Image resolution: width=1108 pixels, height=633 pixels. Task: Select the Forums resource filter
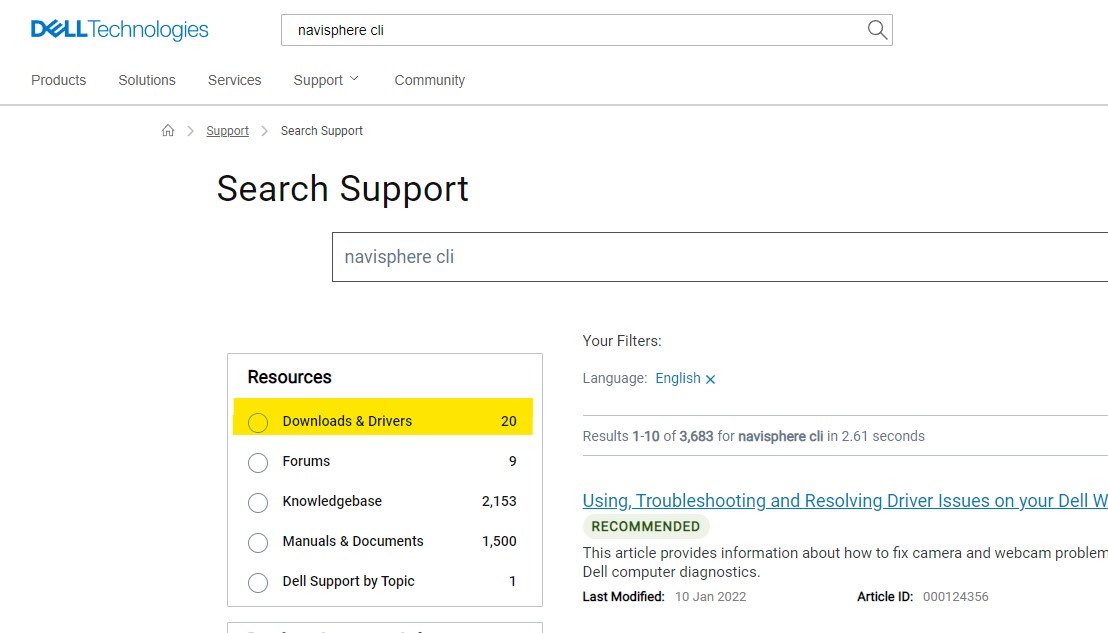pos(258,462)
